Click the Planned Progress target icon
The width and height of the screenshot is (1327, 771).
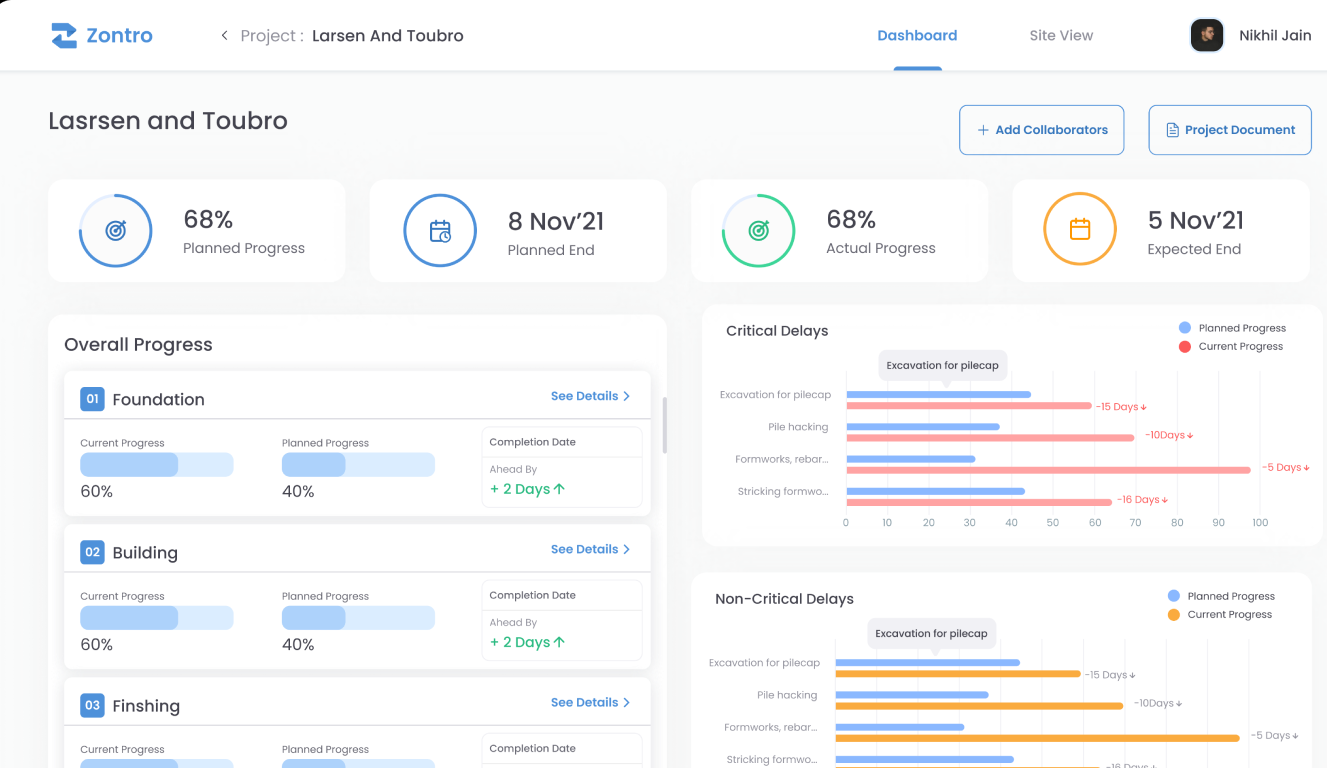116,231
